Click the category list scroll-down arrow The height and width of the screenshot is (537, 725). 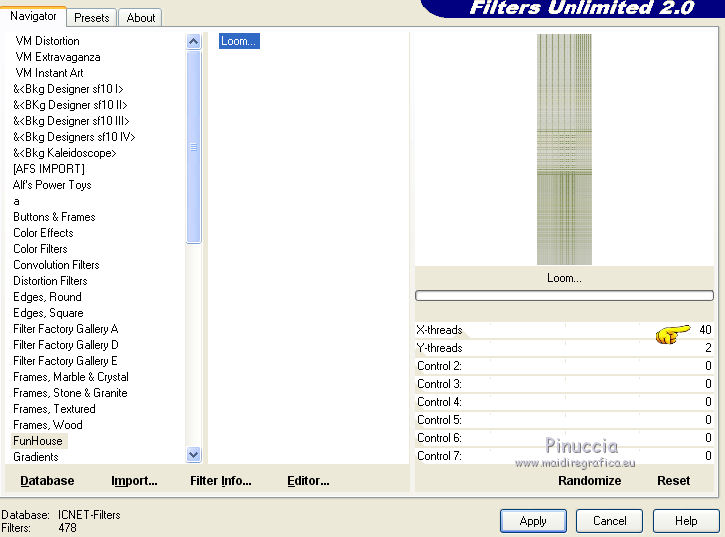(194, 455)
